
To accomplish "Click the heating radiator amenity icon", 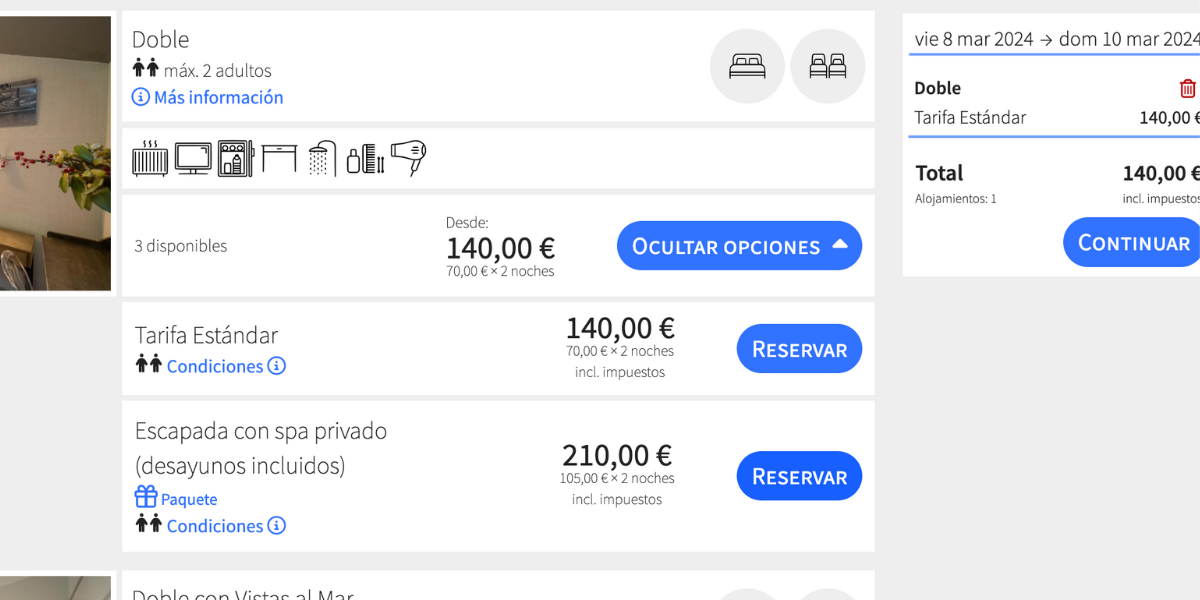I will [150, 158].
